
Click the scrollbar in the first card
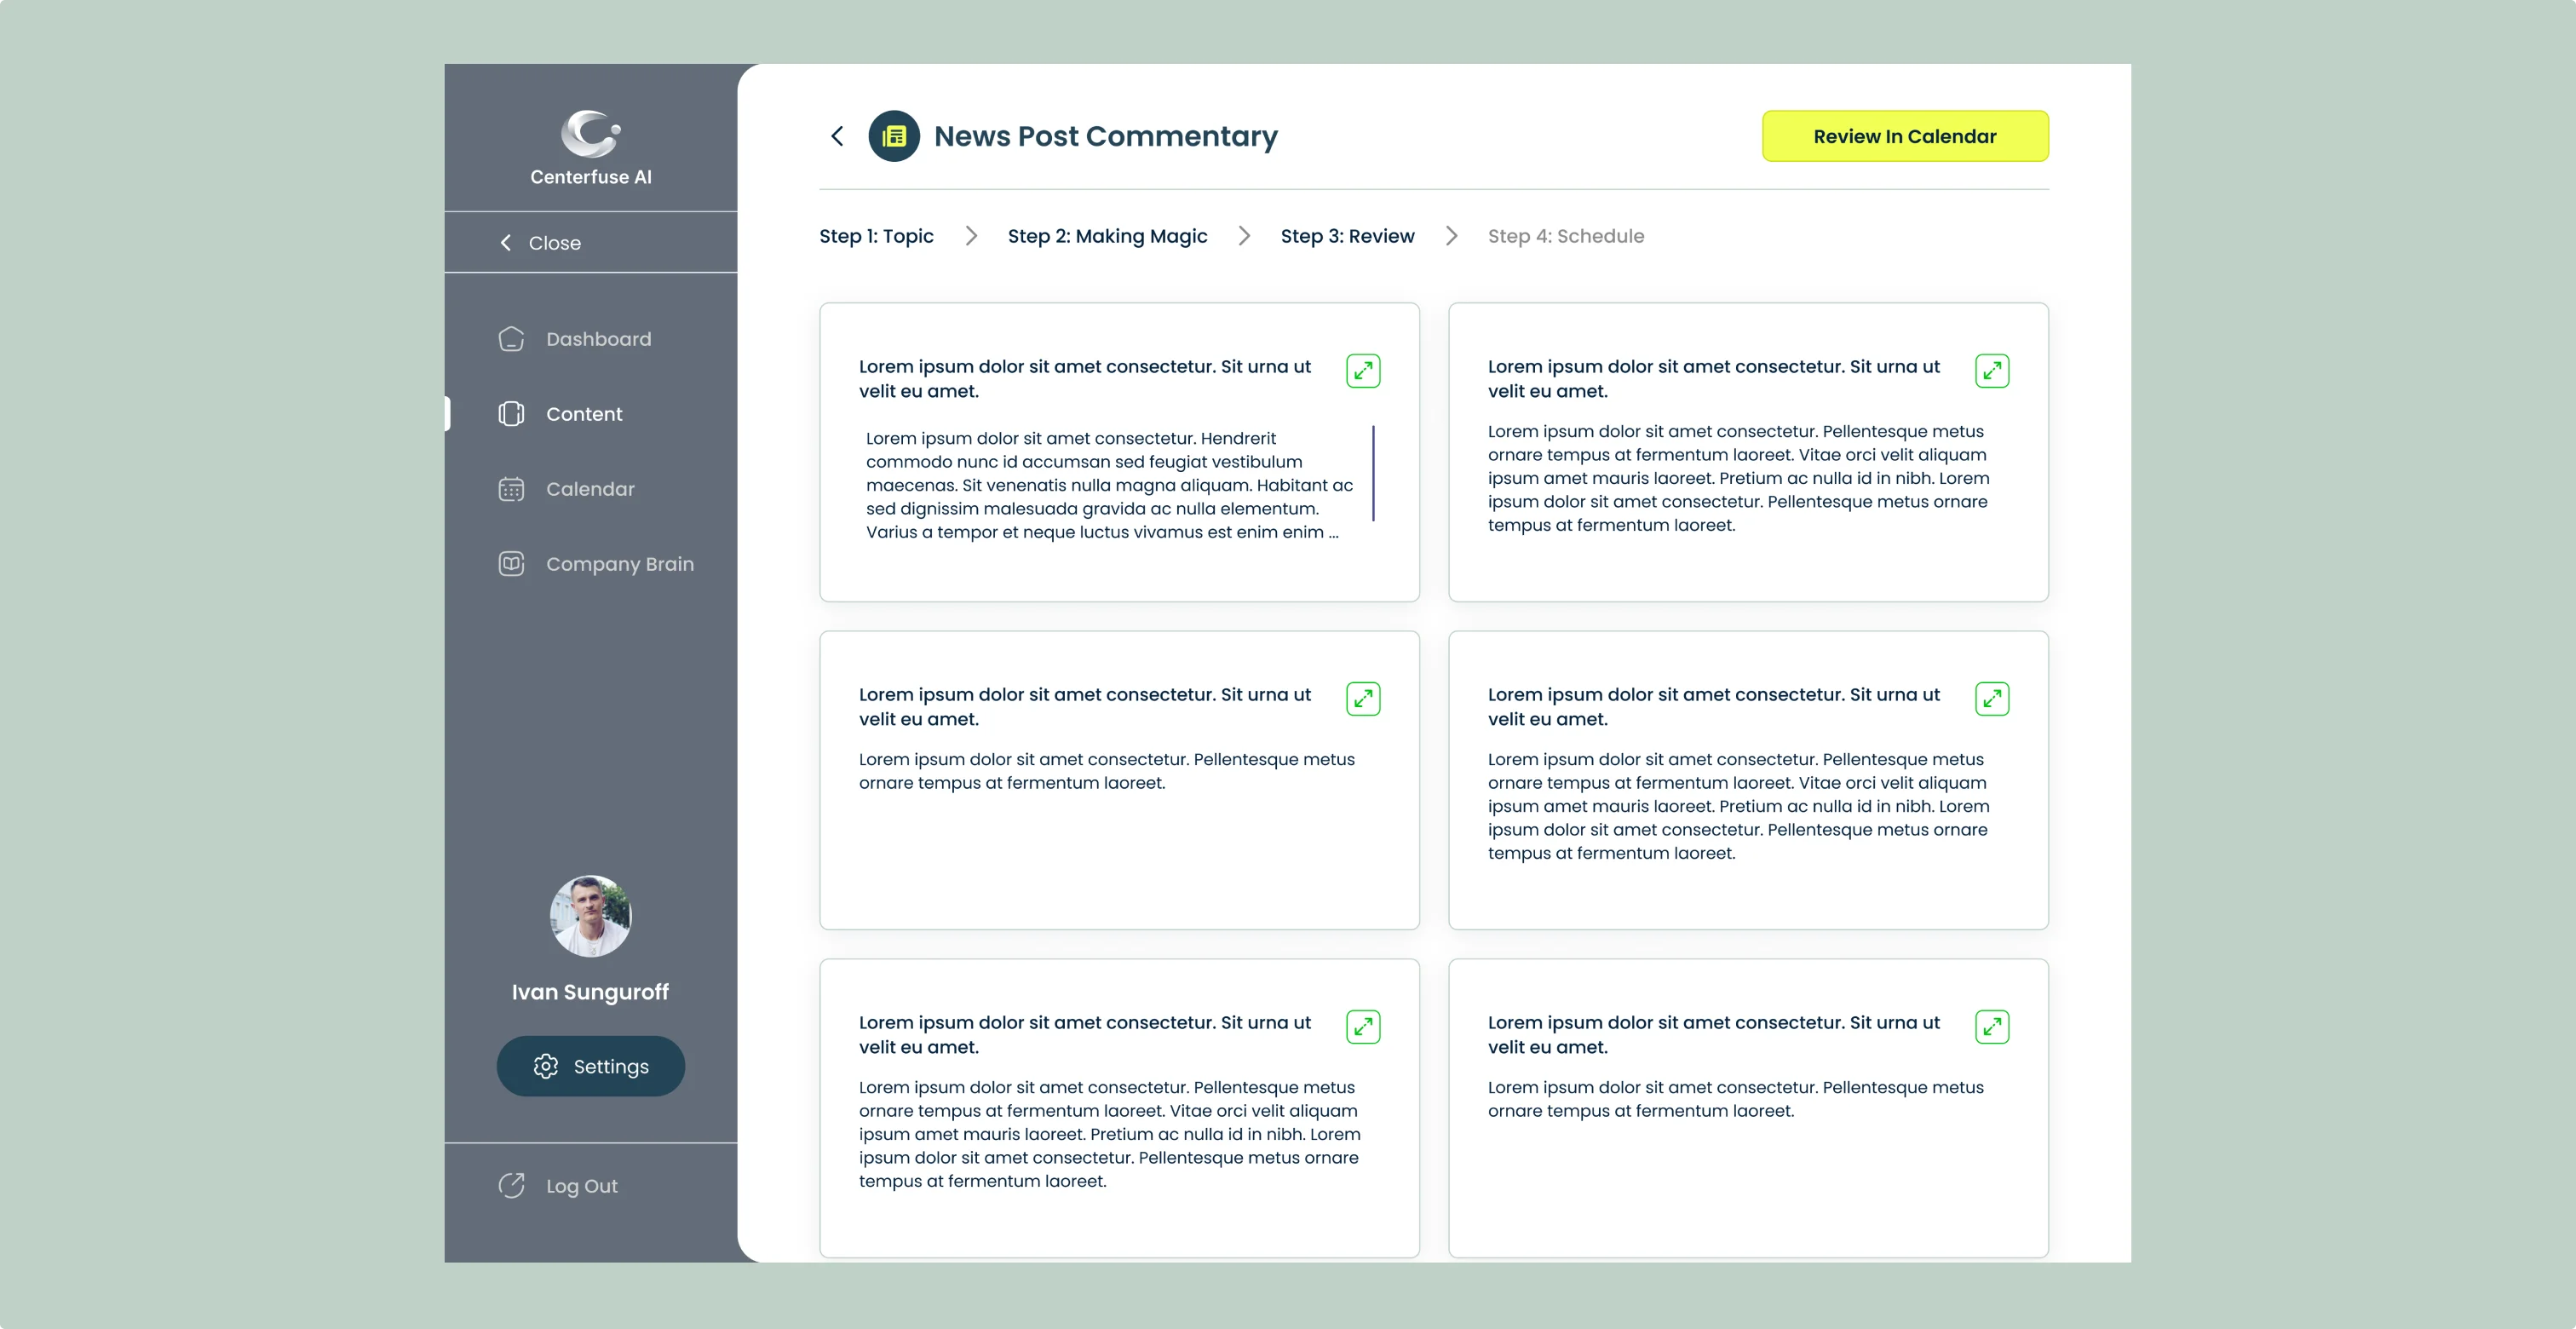(x=1373, y=473)
